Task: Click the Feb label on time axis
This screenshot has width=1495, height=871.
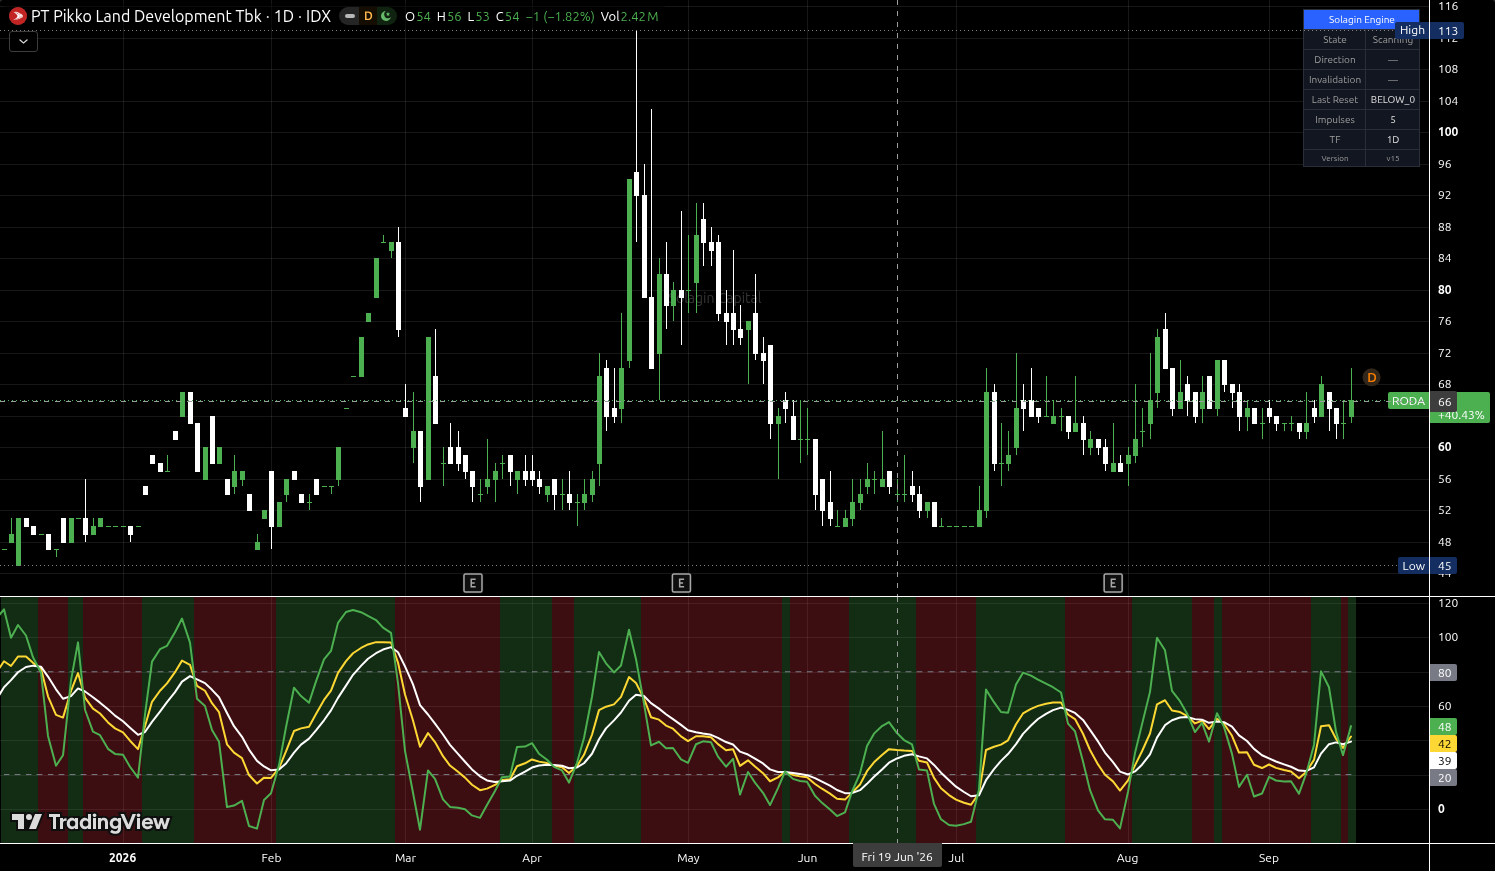Action: tap(271, 858)
